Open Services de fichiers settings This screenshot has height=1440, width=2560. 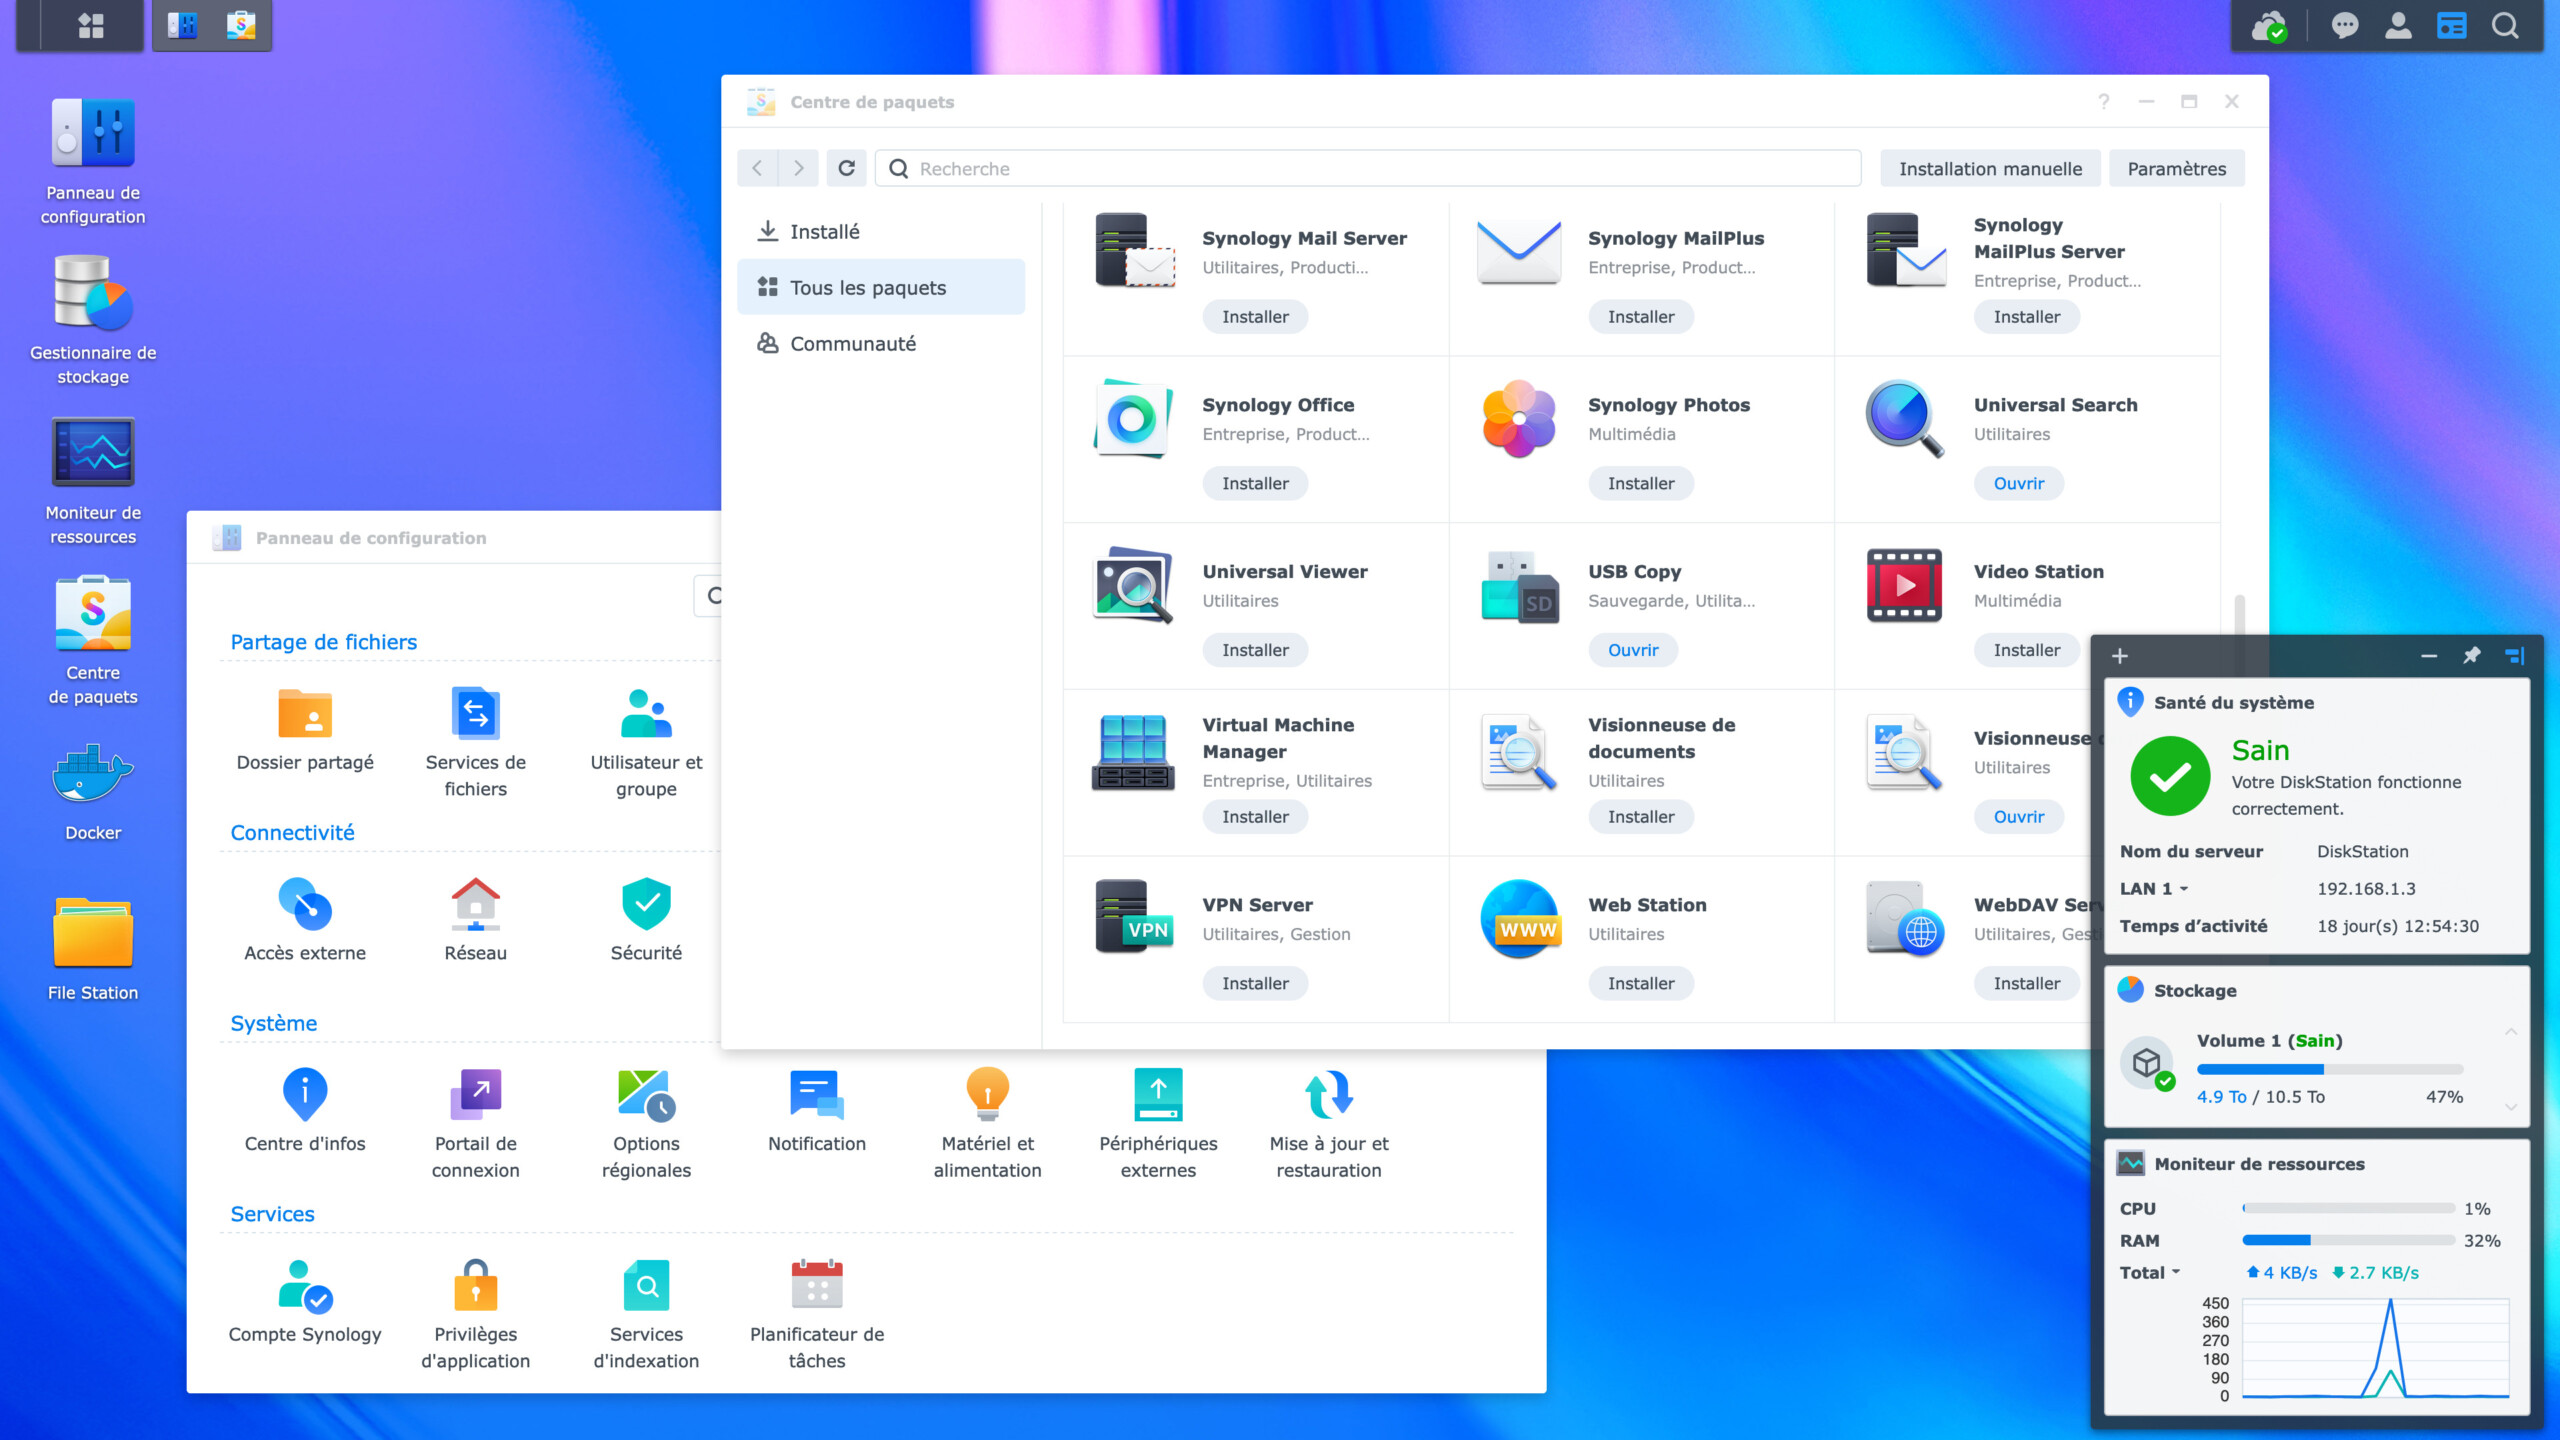(476, 742)
